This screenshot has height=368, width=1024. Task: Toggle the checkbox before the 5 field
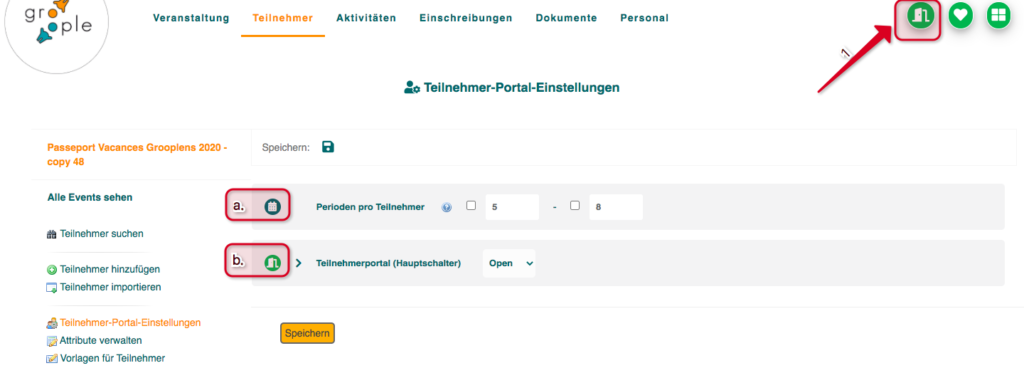point(471,206)
